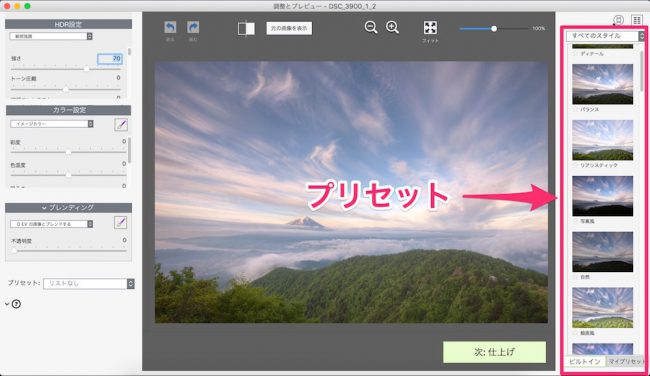Select the 自然 preset thumbnail
The image size is (650, 376).
[603, 252]
